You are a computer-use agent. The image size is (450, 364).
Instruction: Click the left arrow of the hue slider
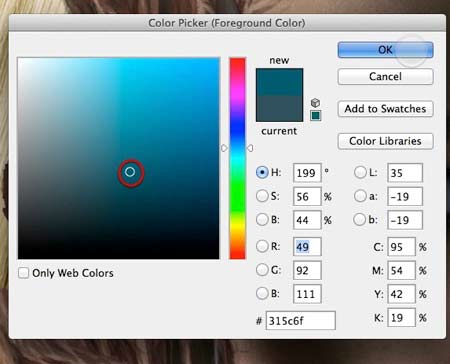[x=224, y=148]
